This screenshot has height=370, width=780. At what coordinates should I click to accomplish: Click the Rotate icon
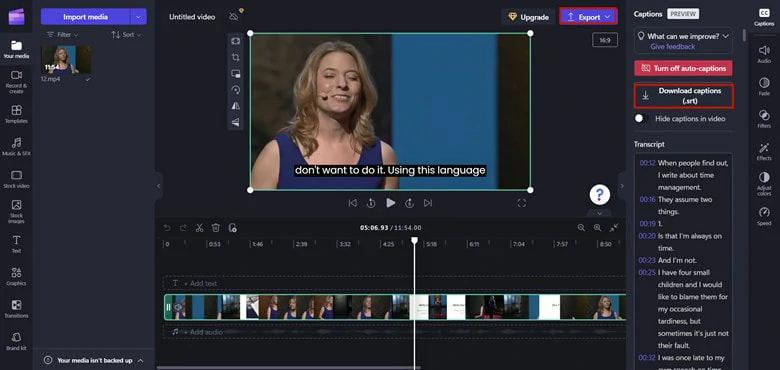coord(236,90)
